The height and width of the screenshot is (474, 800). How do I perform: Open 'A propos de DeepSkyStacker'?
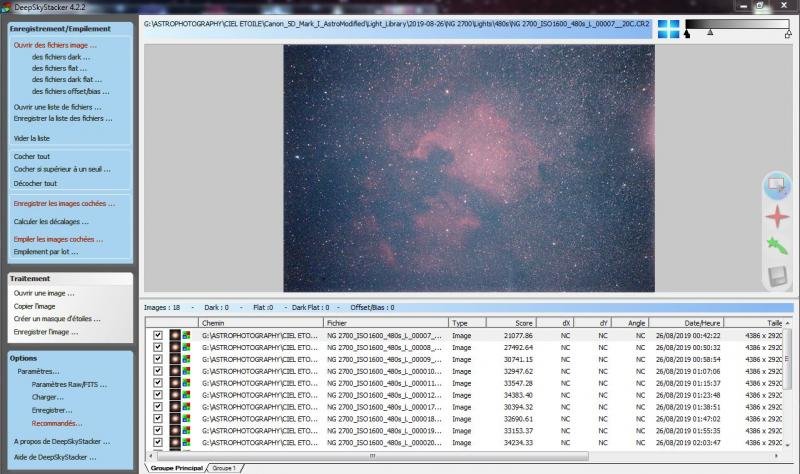[x=62, y=441]
